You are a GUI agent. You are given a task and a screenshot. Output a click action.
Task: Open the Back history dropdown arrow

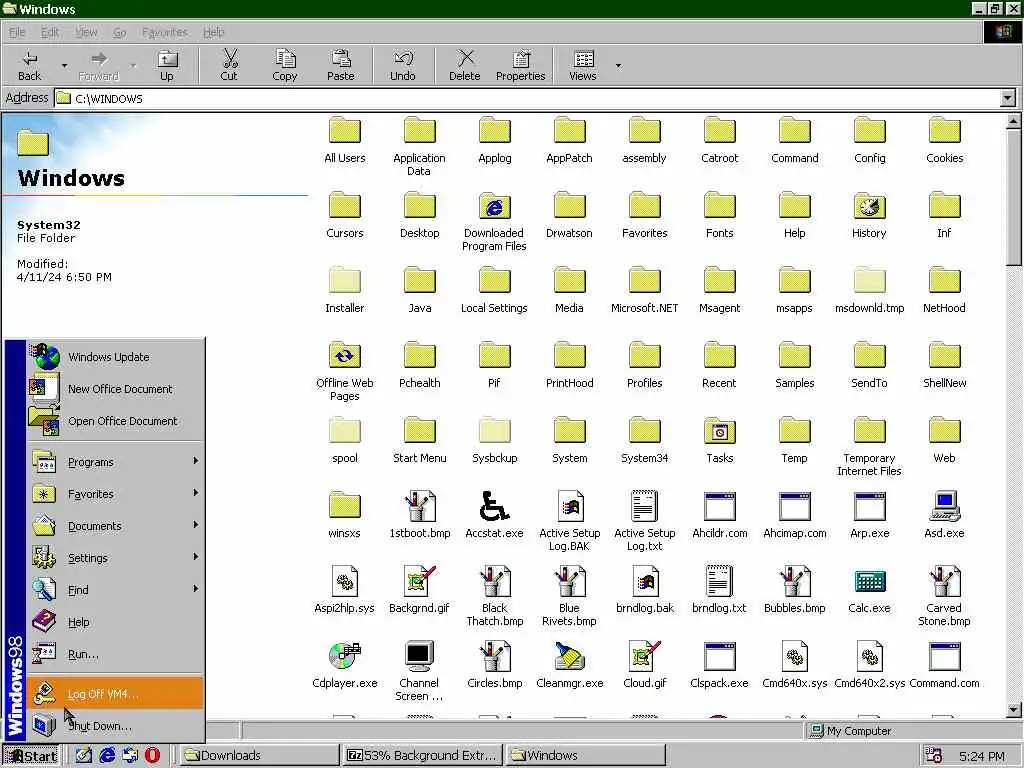[x=64, y=65]
